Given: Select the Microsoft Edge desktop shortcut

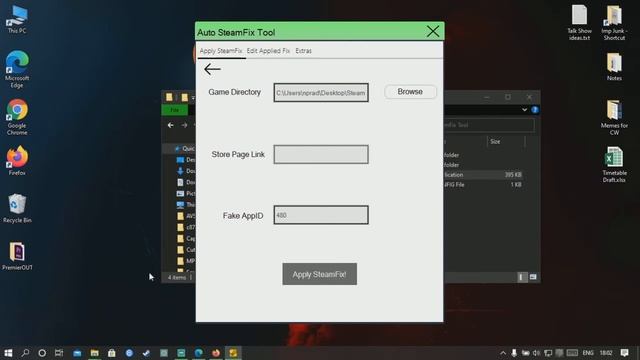Looking at the screenshot, I should point(17,69).
